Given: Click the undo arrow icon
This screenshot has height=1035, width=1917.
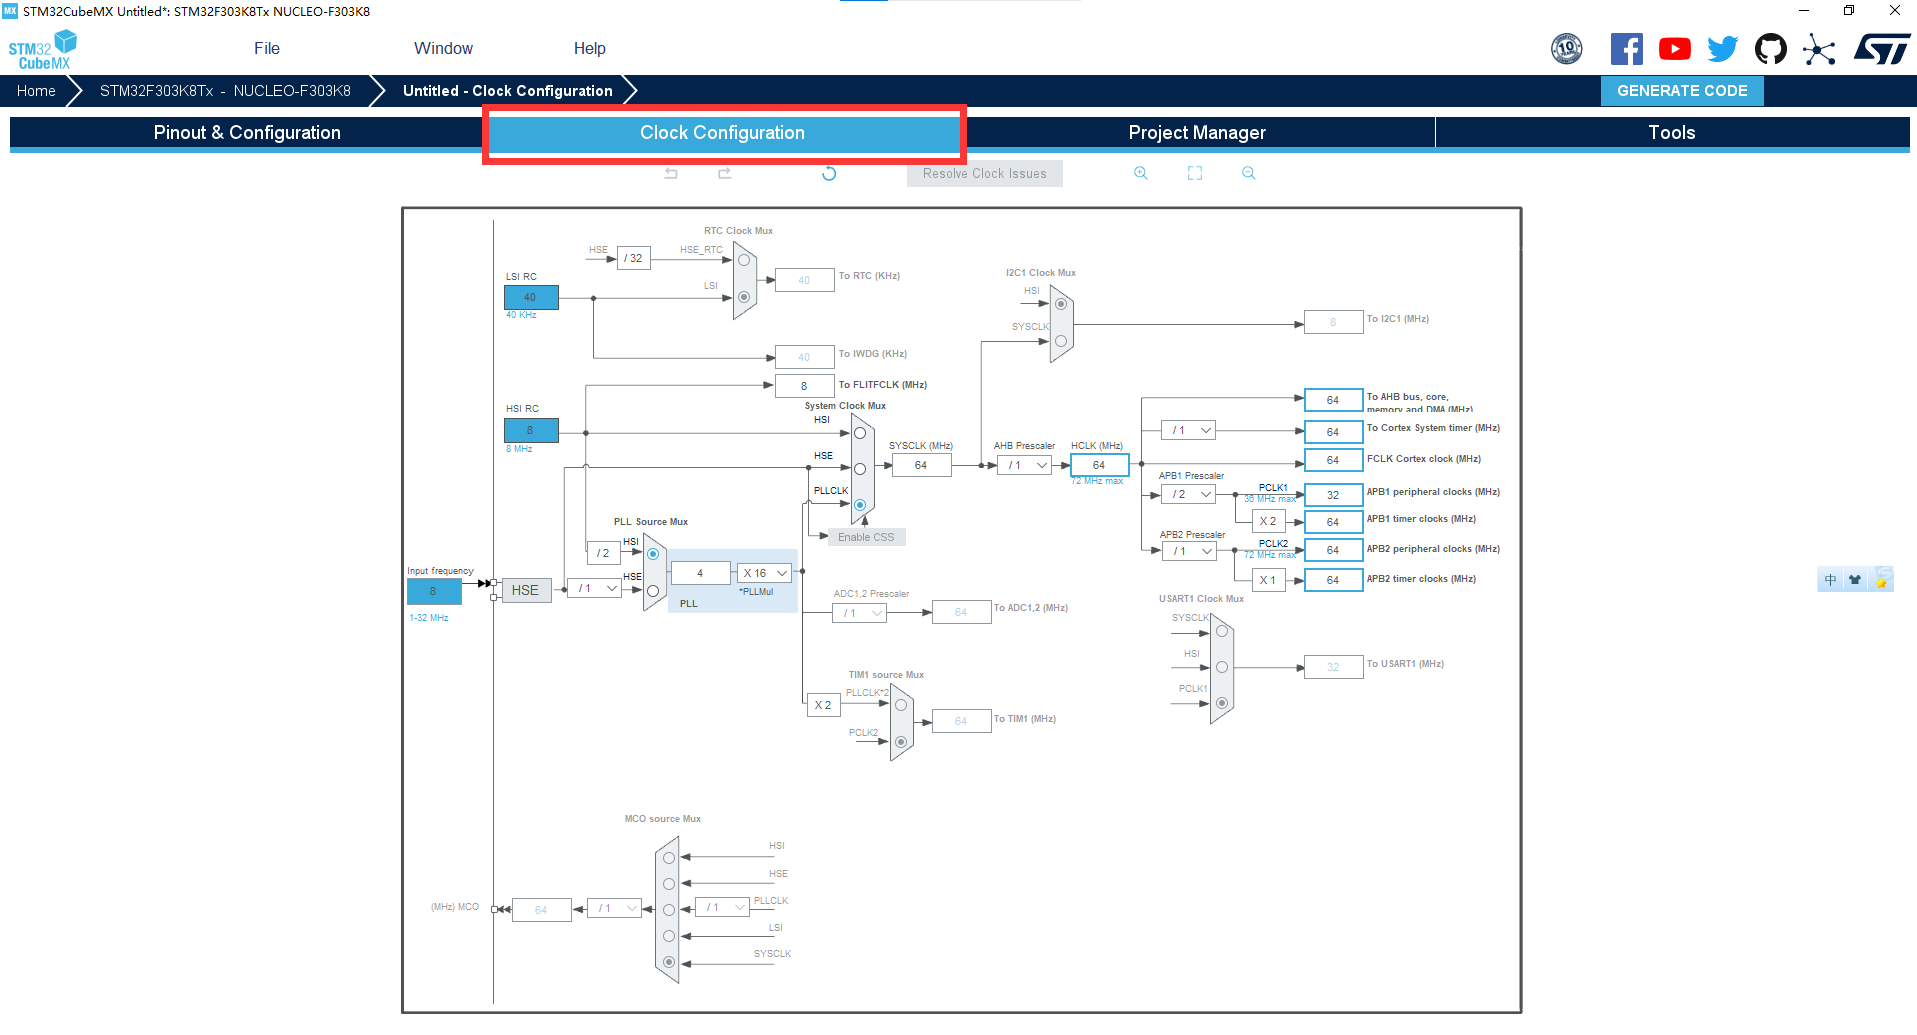Looking at the screenshot, I should [x=671, y=174].
